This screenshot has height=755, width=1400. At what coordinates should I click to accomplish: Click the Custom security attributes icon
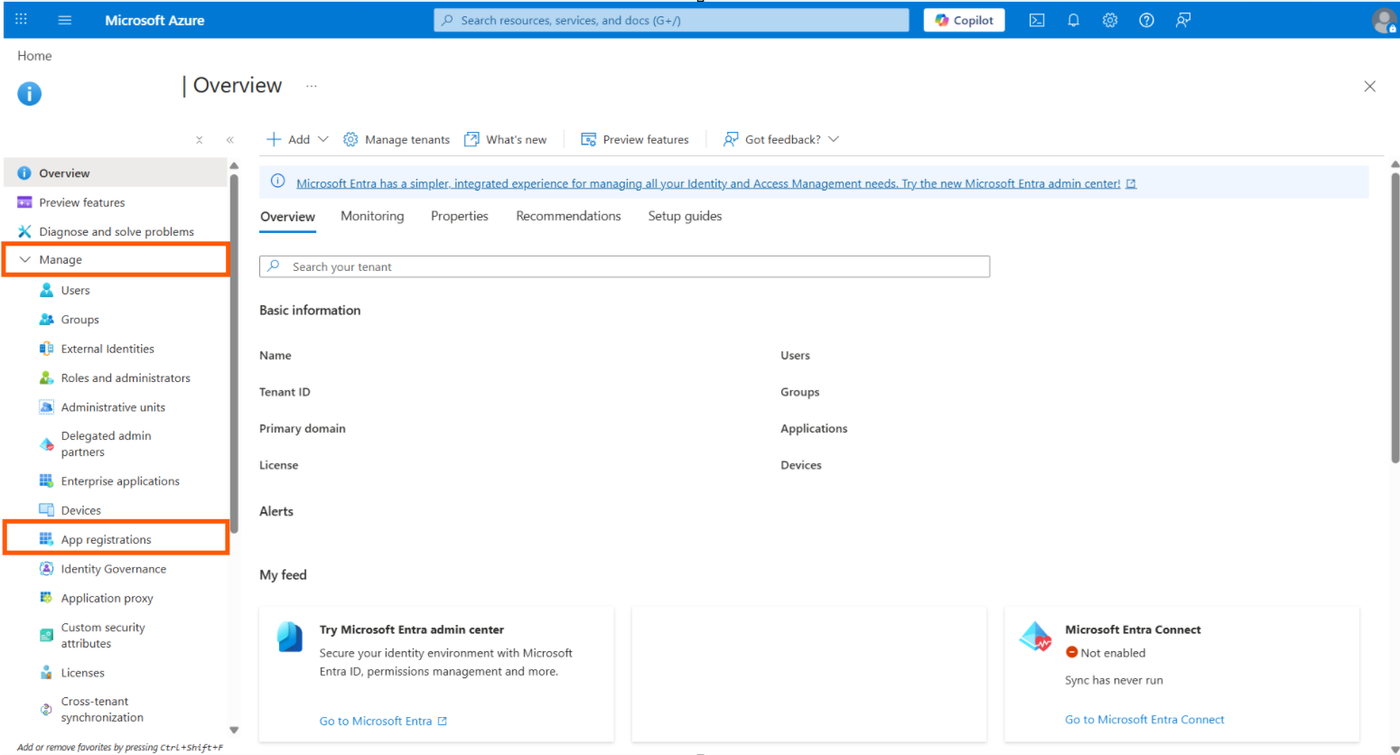tap(46, 635)
